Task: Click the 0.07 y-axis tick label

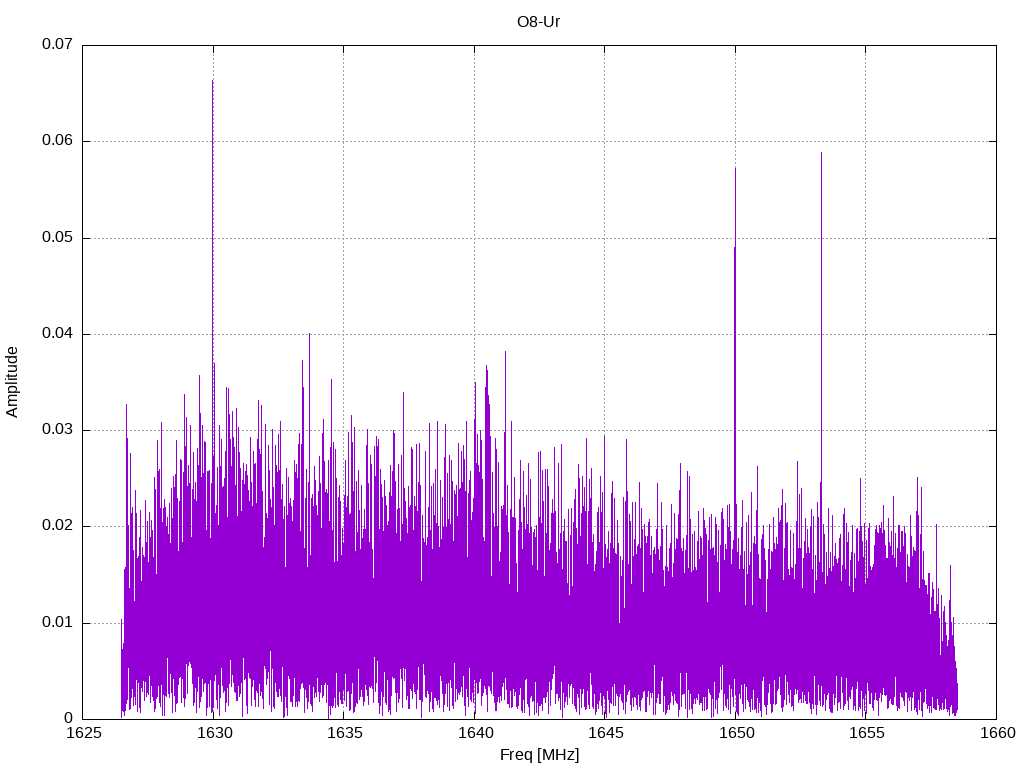Action: tap(57, 45)
